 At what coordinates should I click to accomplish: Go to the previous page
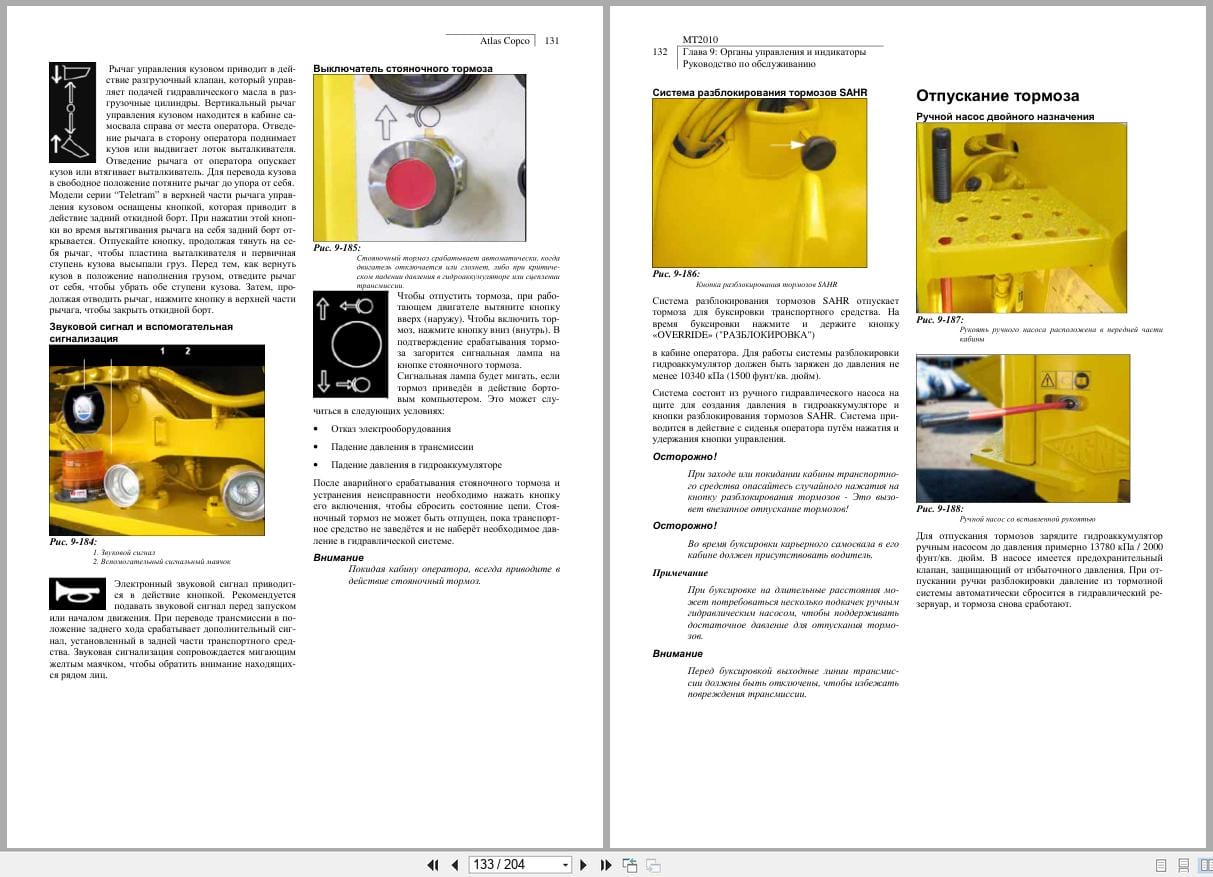click(x=455, y=865)
